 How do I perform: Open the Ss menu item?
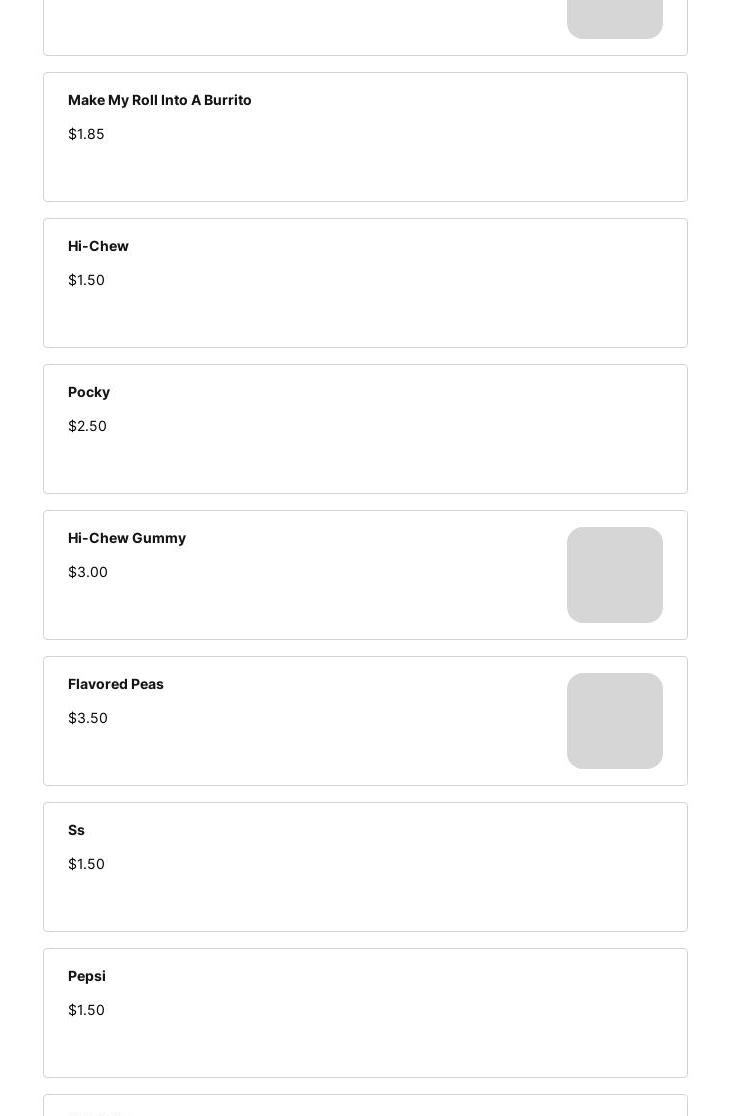click(76, 830)
